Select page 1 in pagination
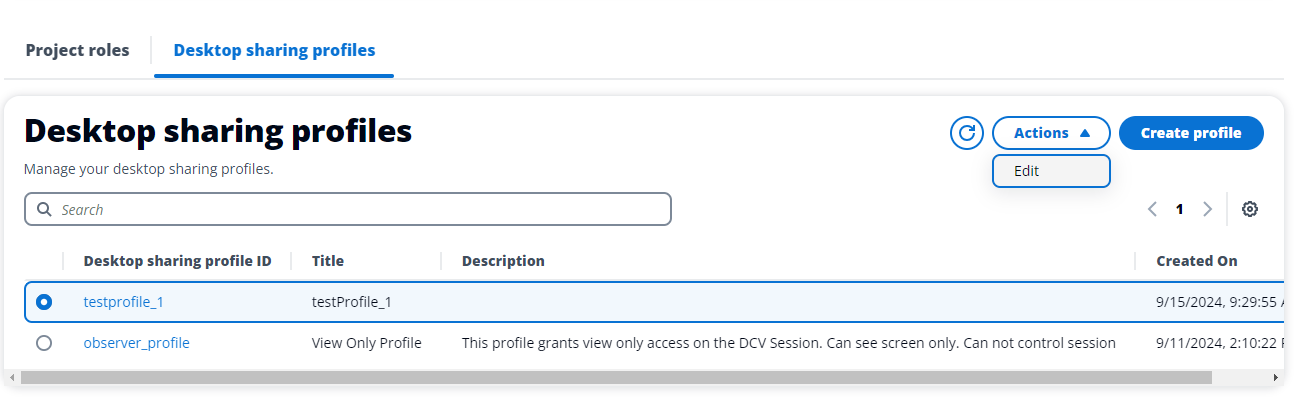The height and width of the screenshot is (397, 1302). tap(1180, 209)
